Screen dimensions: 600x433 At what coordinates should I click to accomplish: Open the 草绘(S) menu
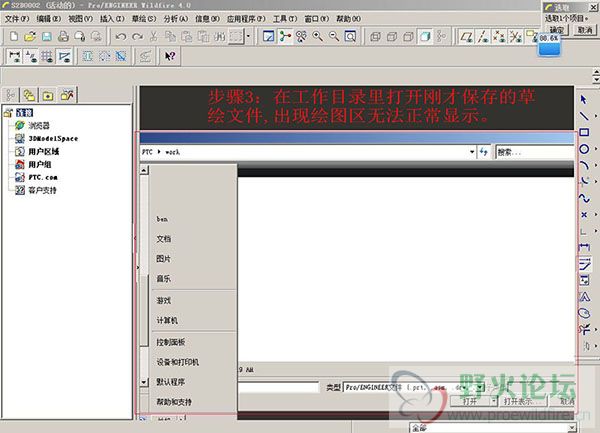pos(144,19)
